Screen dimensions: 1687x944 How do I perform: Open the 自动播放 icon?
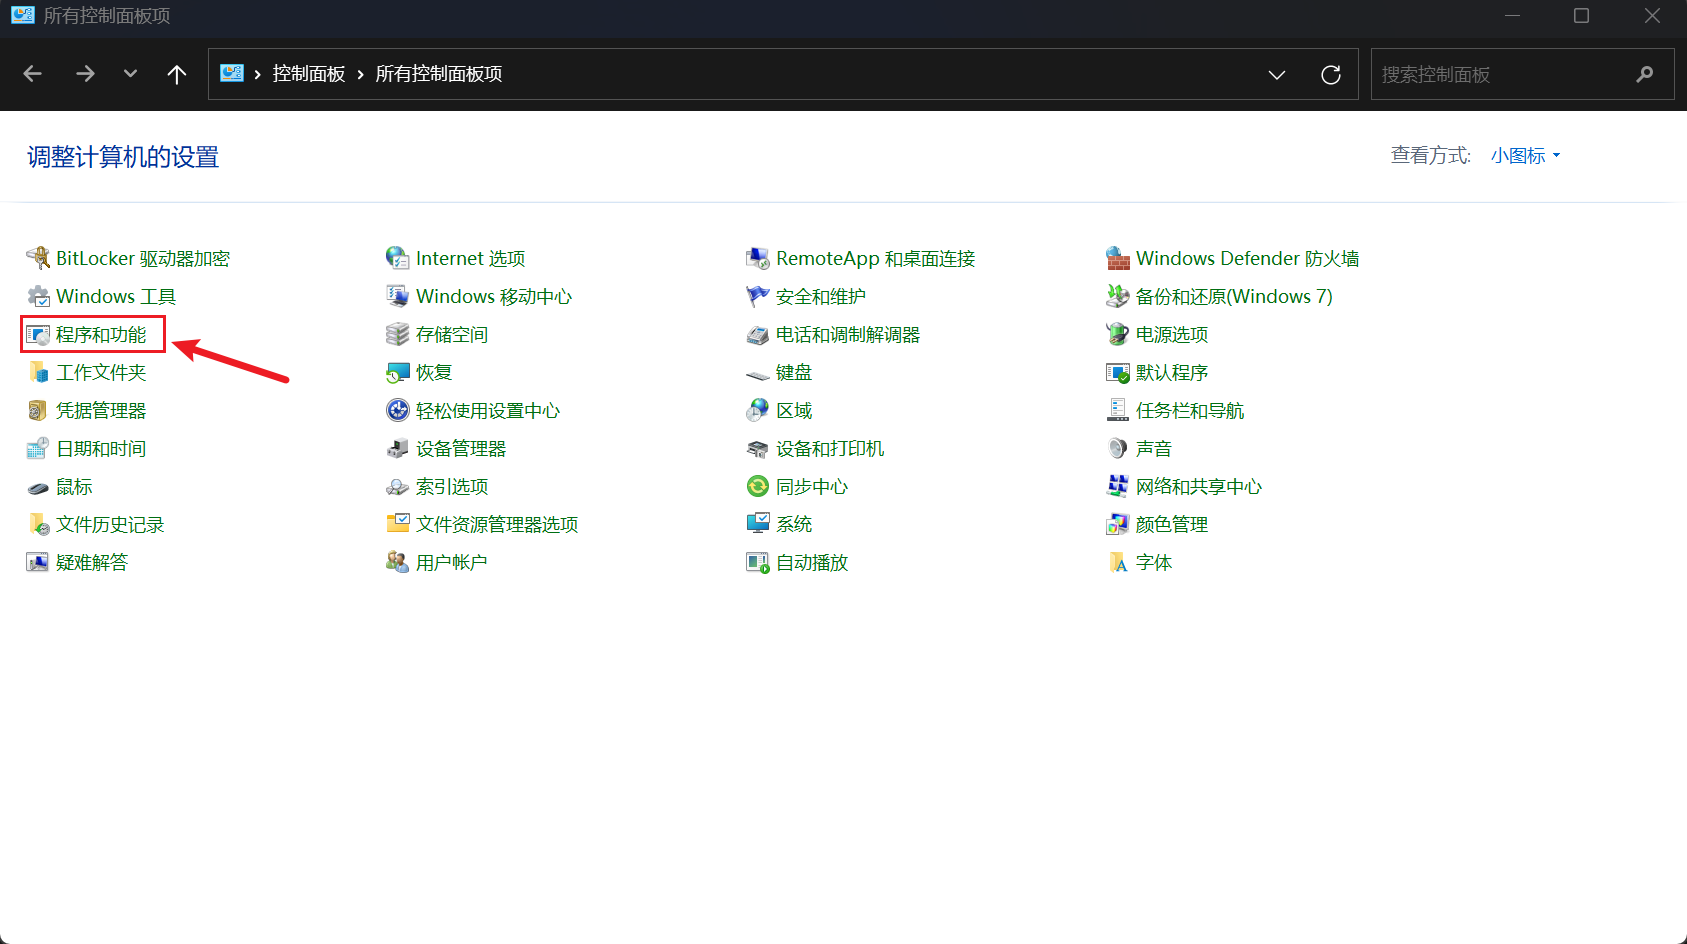coord(758,562)
